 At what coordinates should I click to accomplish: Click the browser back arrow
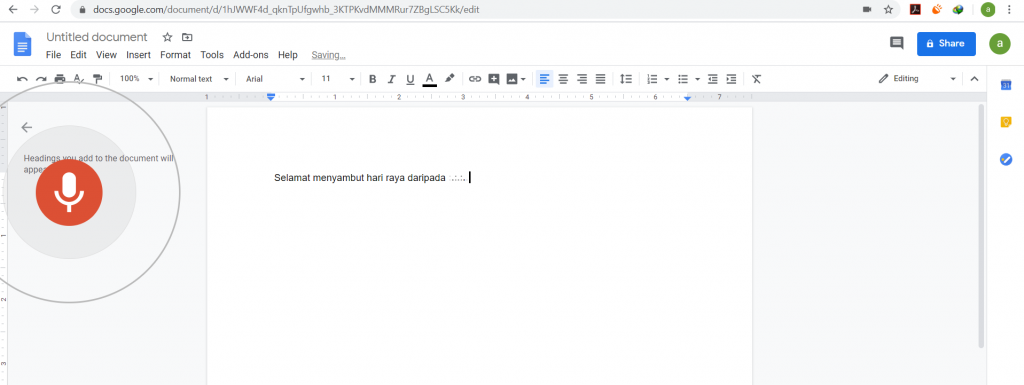point(12,10)
